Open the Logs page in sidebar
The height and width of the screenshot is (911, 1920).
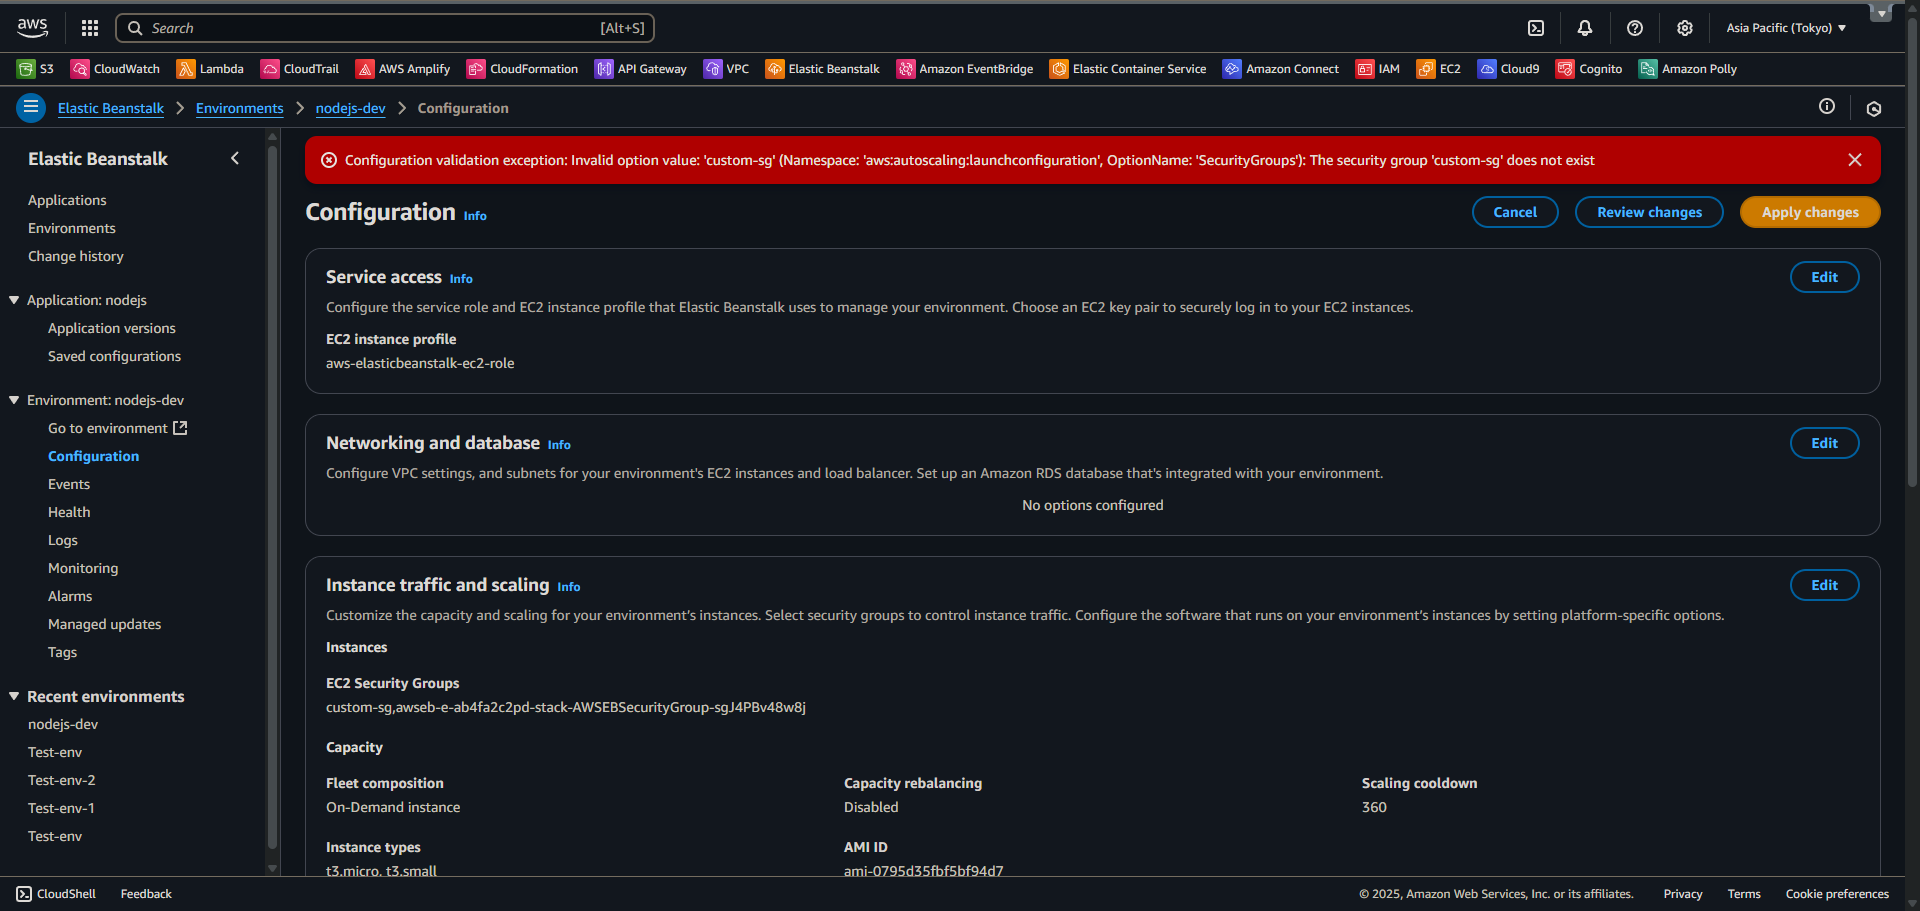click(x=63, y=540)
